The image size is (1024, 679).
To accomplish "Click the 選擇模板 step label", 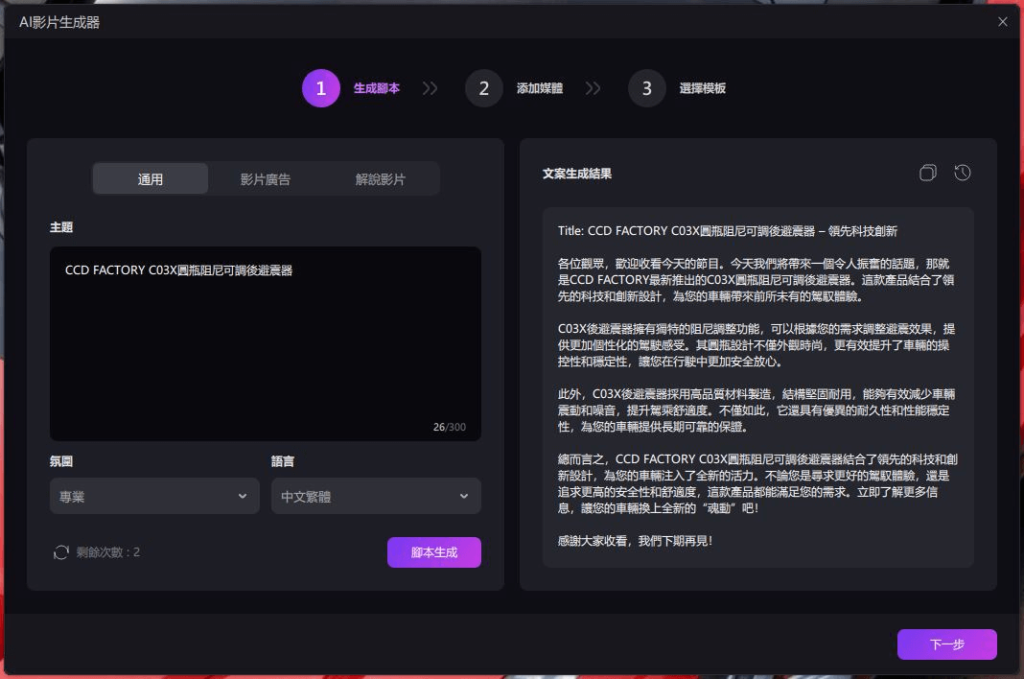I will point(702,88).
